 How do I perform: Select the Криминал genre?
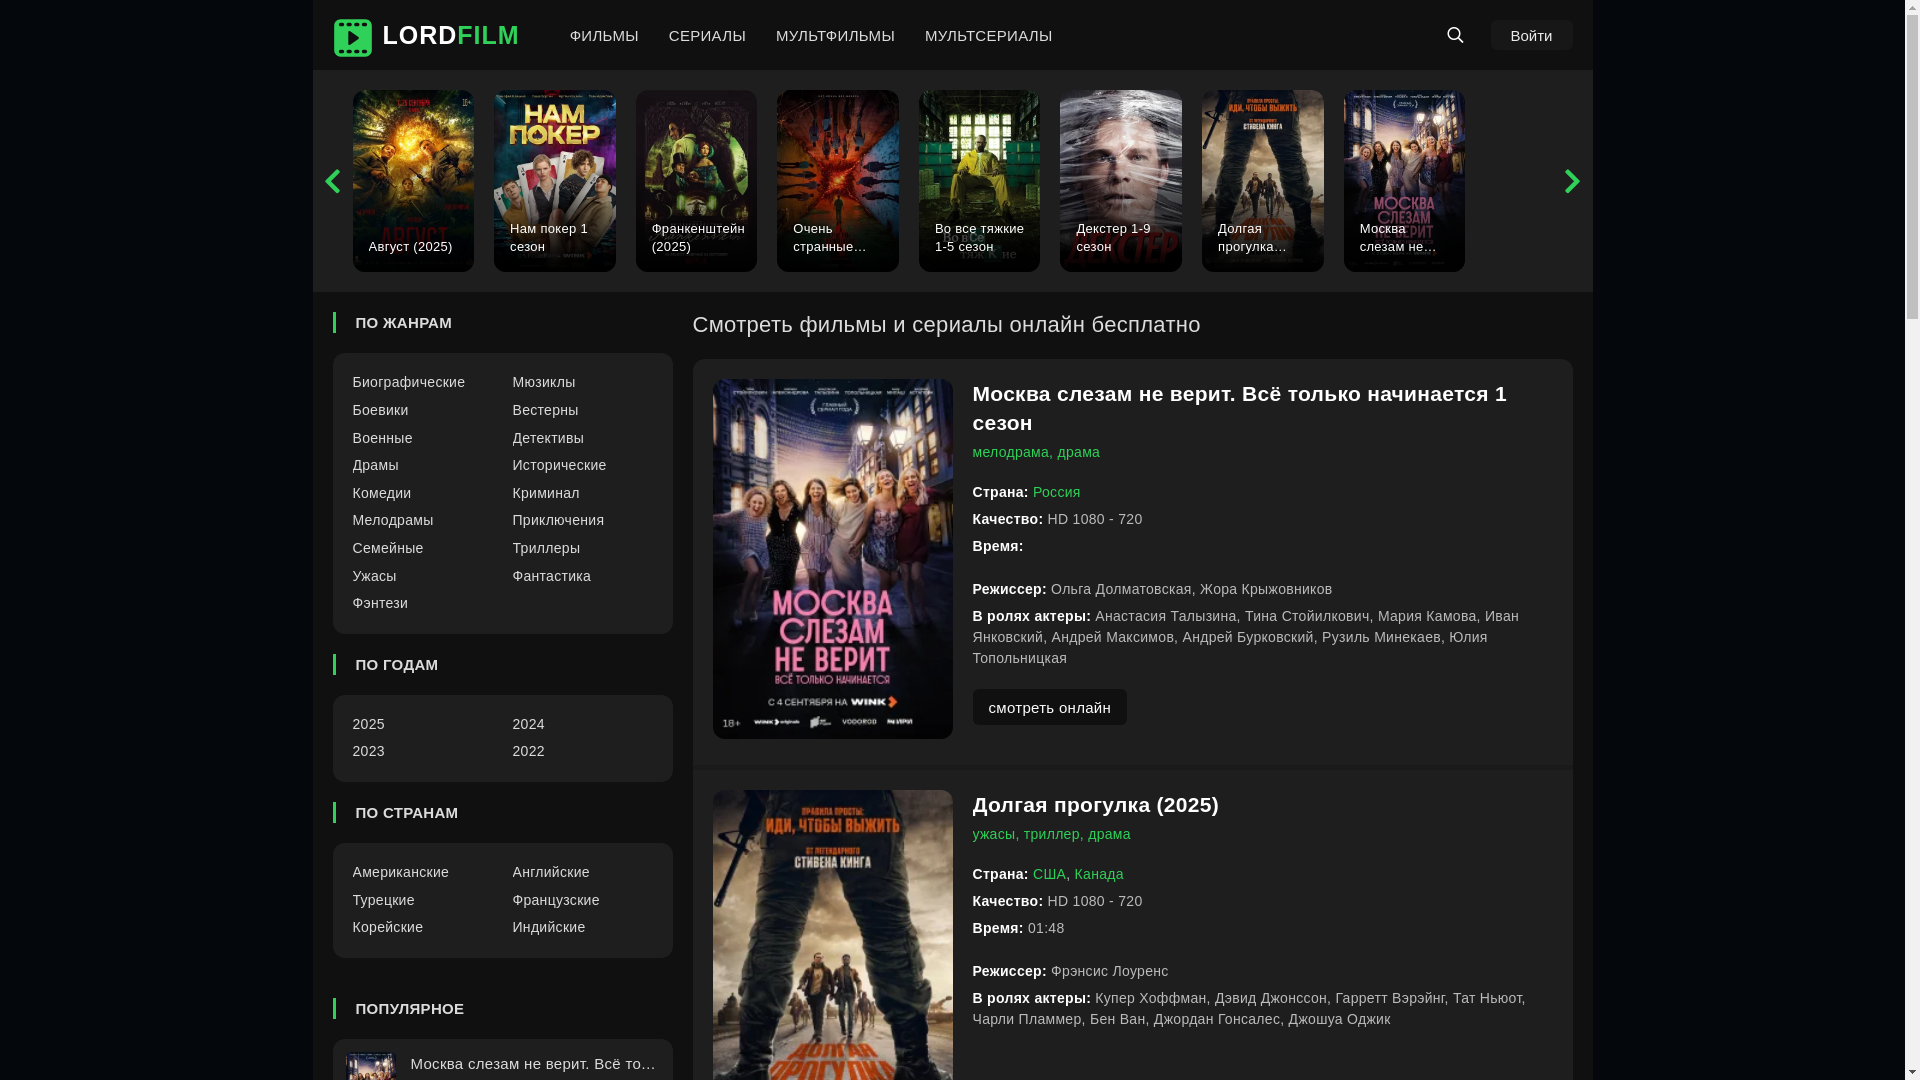(x=545, y=493)
